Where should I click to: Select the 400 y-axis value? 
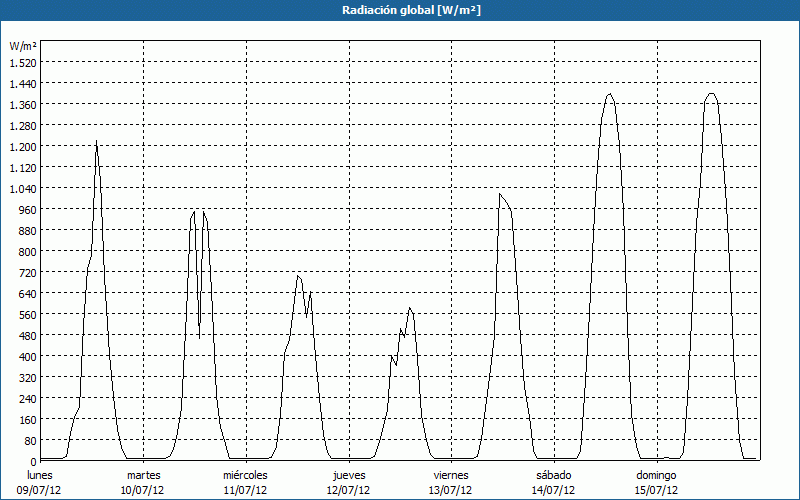(27, 356)
